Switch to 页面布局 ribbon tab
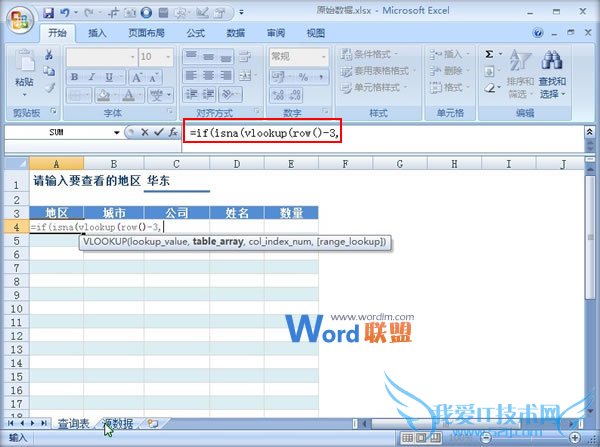This screenshot has width=600, height=447. click(146, 33)
